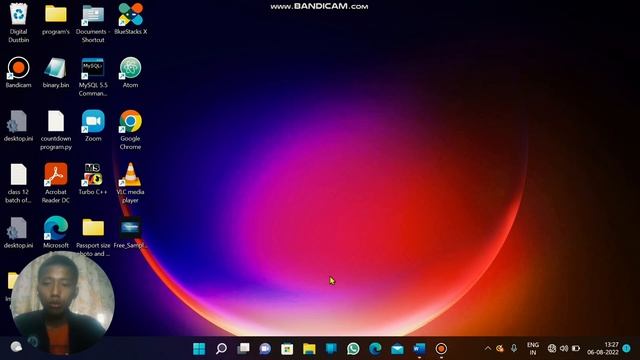Click the microphone icon in system tray
Viewport: 640px width, 360px height.
[x=514, y=348]
